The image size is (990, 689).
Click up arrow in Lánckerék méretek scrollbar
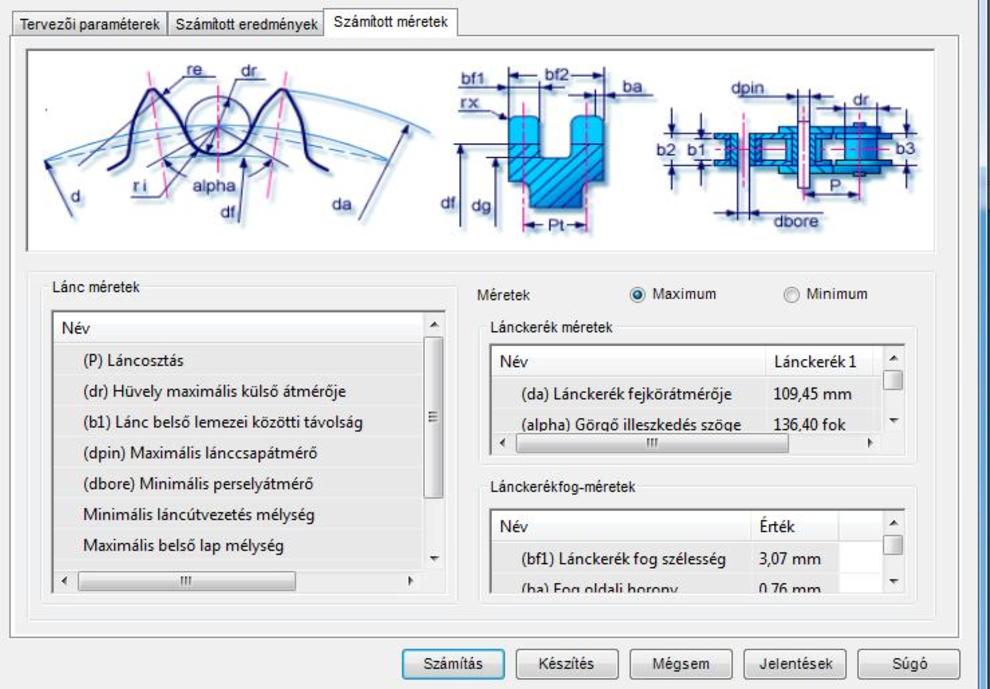pyautogui.click(x=894, y=358)
